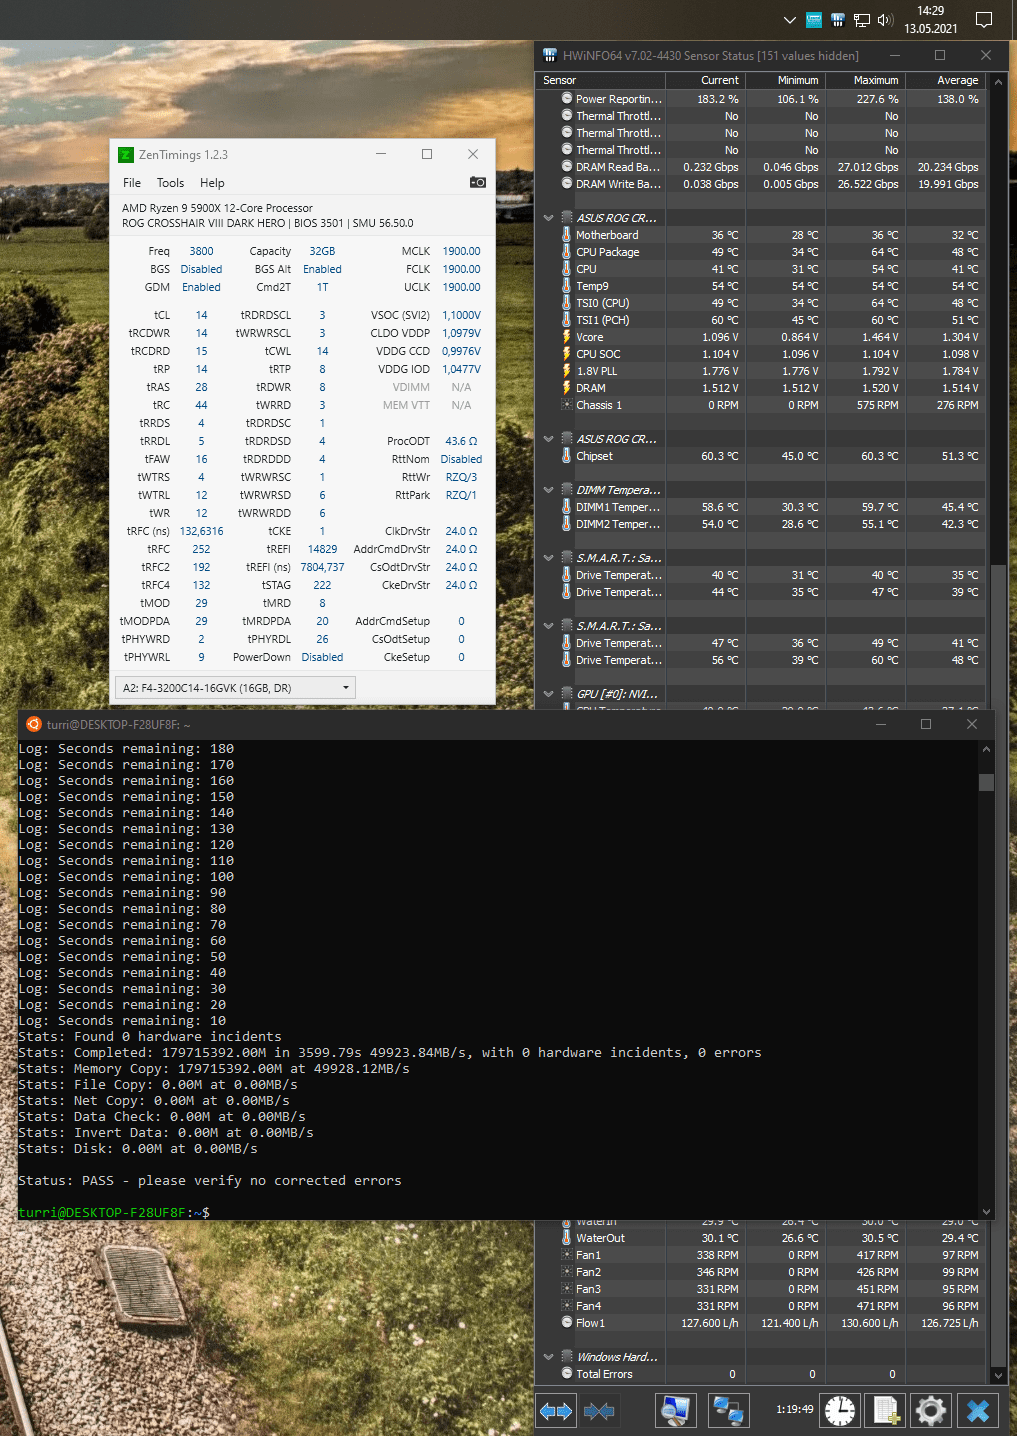Click the lightning bolt icon beside Vcore
This screenshot has width=1017, height=1436.
pos(567,337)
